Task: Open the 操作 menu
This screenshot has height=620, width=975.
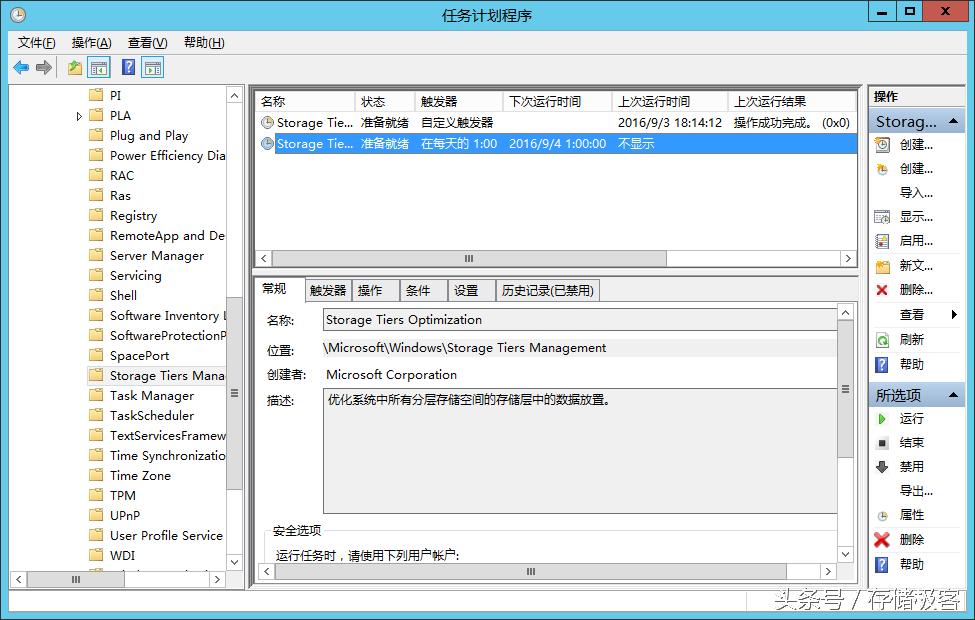Action: point(91,43)
